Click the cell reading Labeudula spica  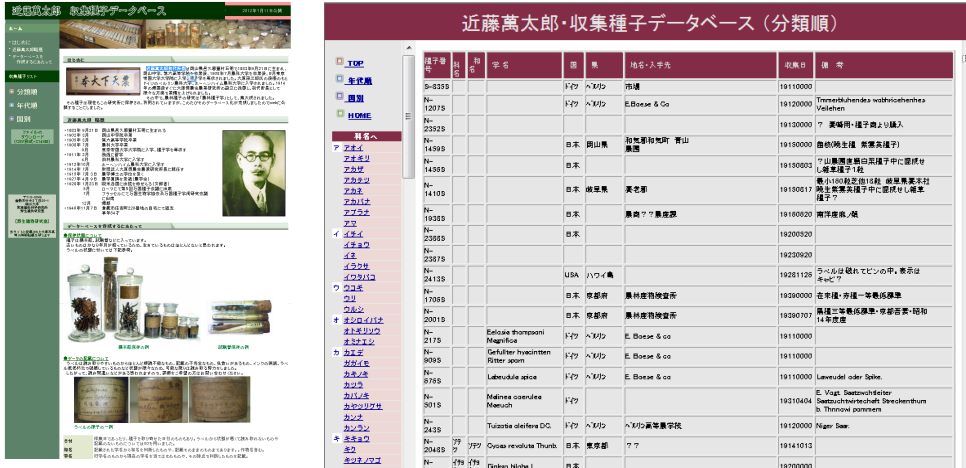pos(524,376)
